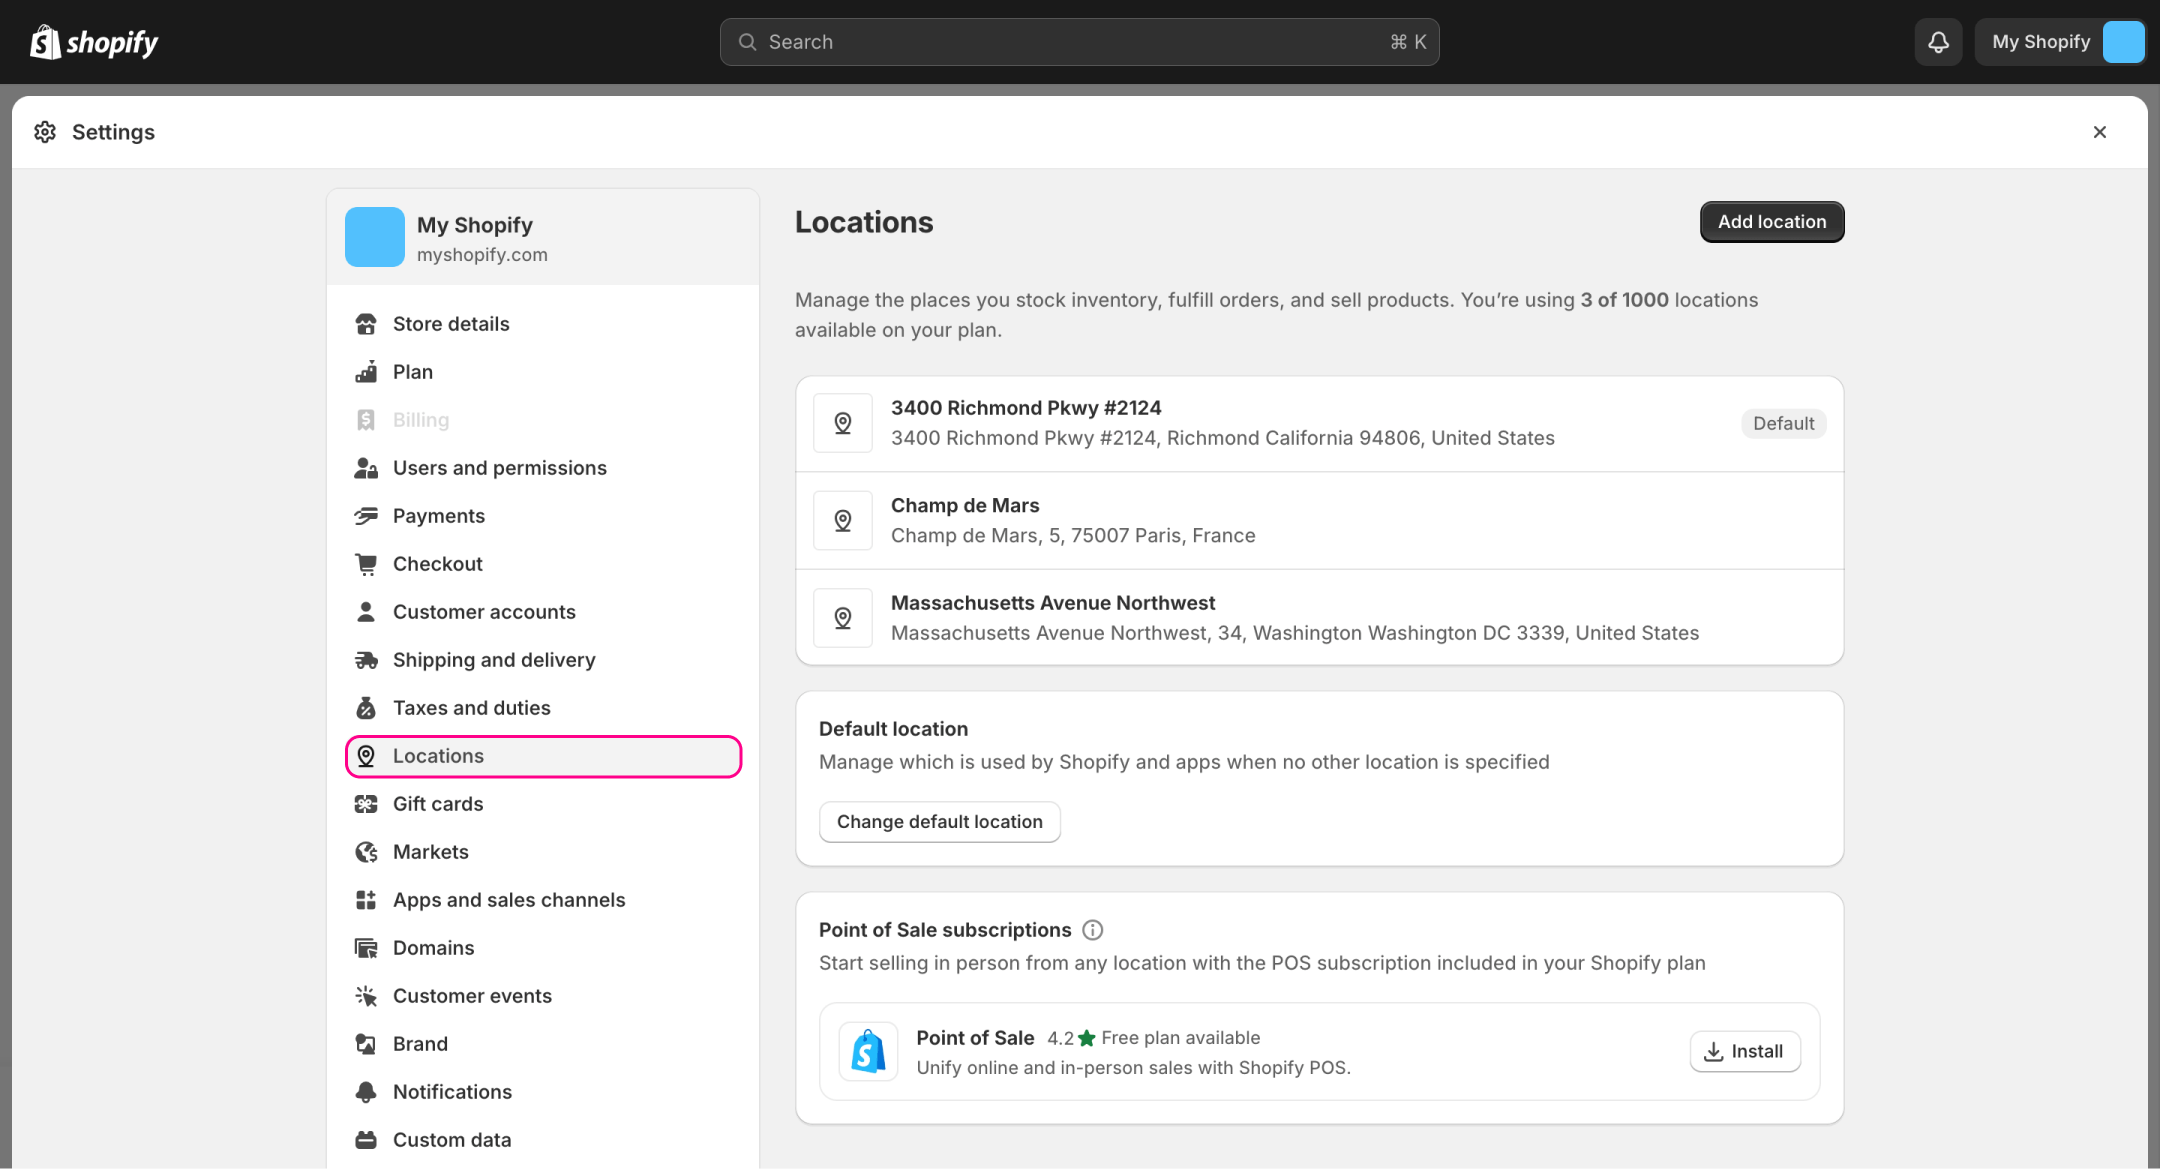2160x1169 pixels.
Task: Install the Point of Sale app
Action: coord(1744,1052)
